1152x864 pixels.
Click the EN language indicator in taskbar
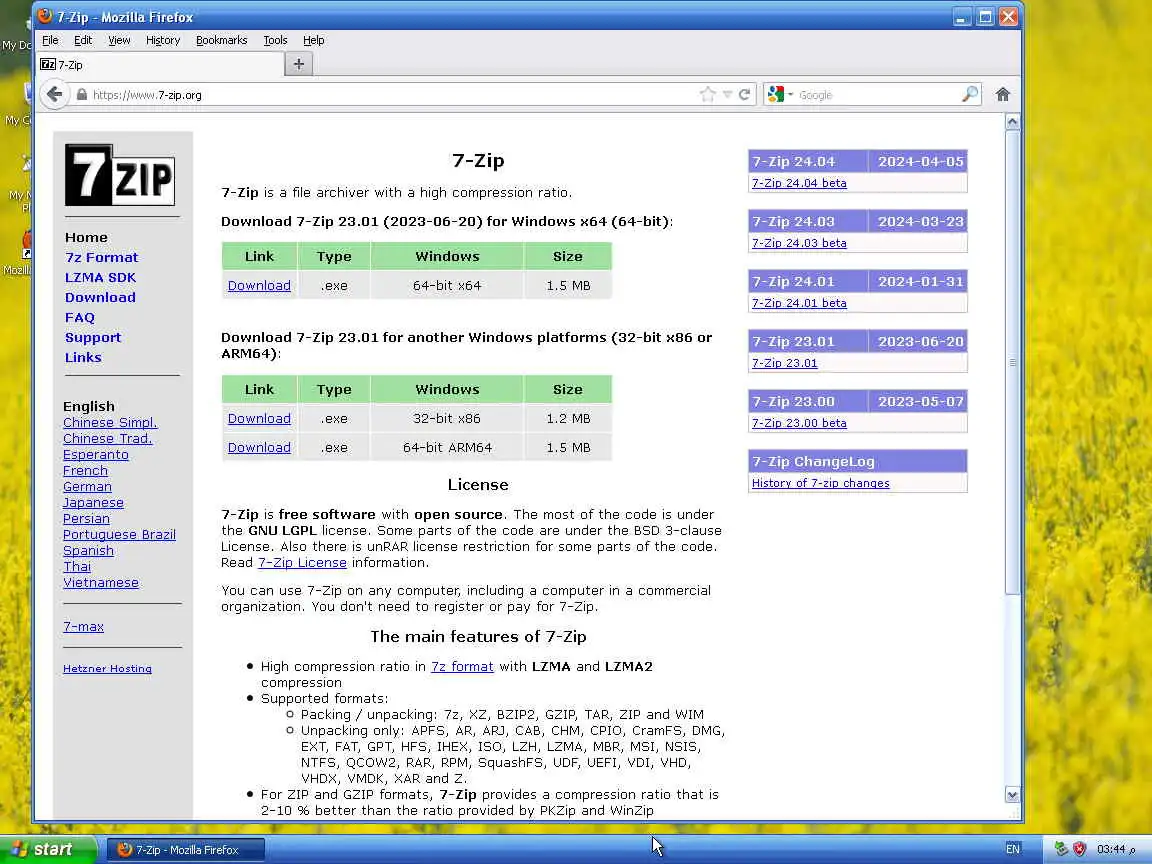coord(1012,849)
